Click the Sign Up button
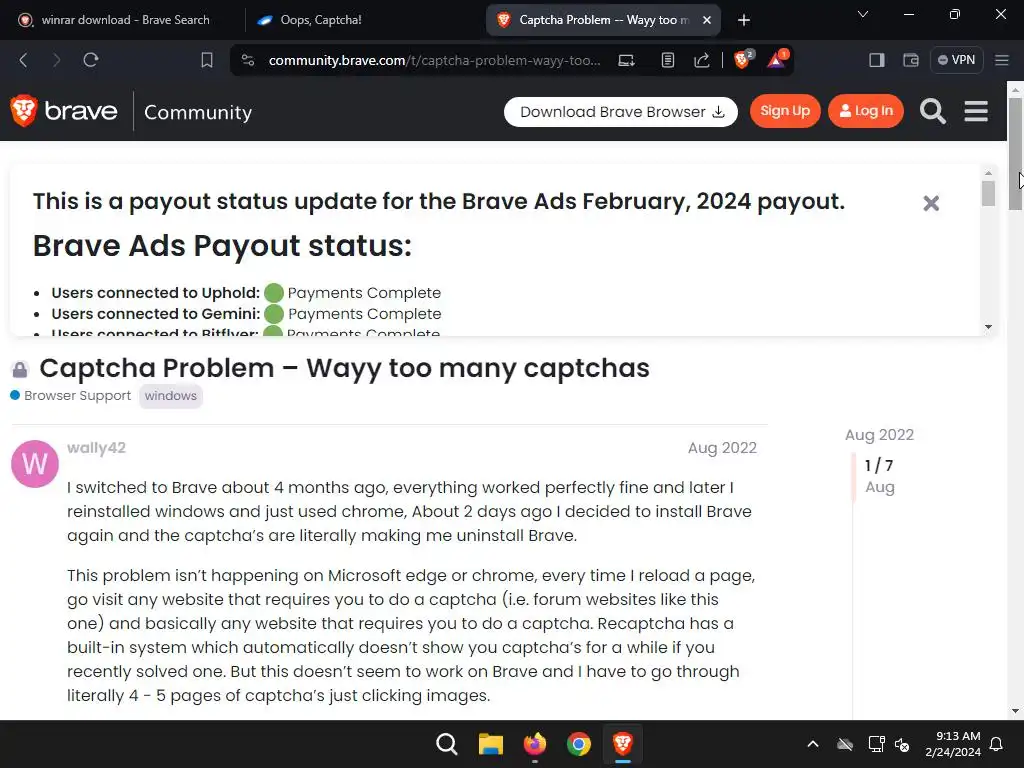This screenshot has height=768, width=1024. [785, 111]
